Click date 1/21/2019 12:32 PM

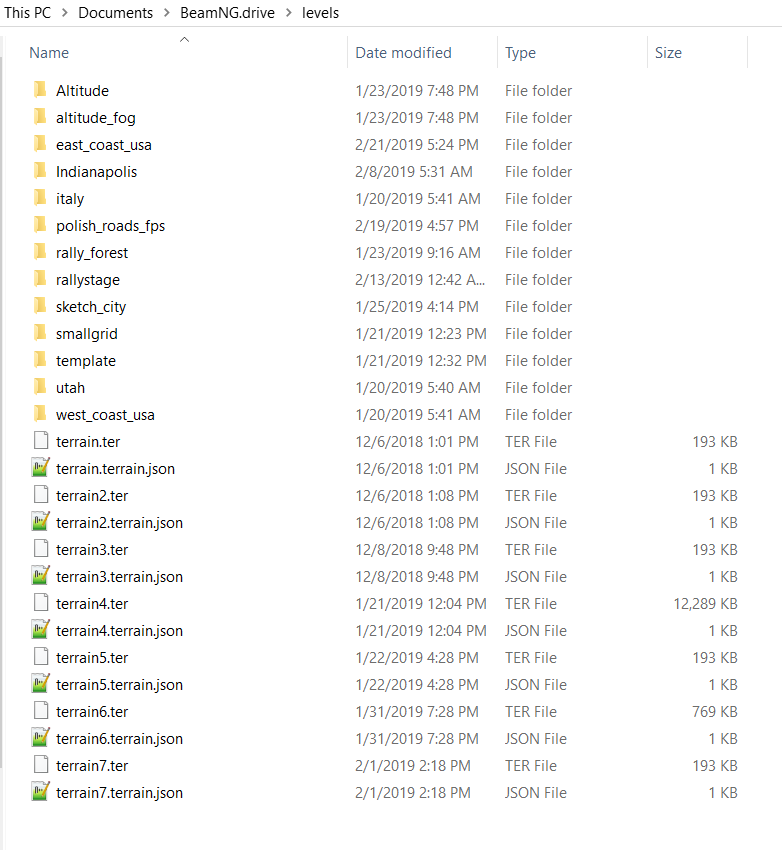421,360
